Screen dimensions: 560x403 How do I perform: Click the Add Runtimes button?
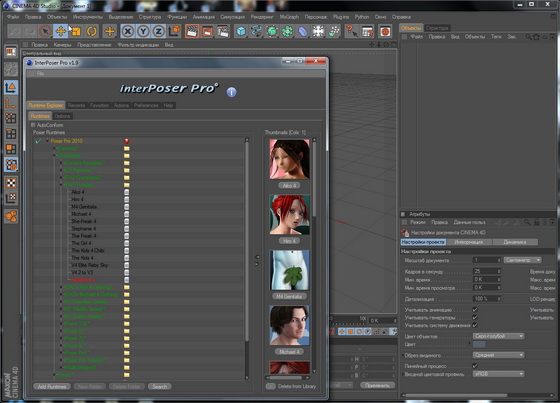pyautogui.click(x=52, y=387)
